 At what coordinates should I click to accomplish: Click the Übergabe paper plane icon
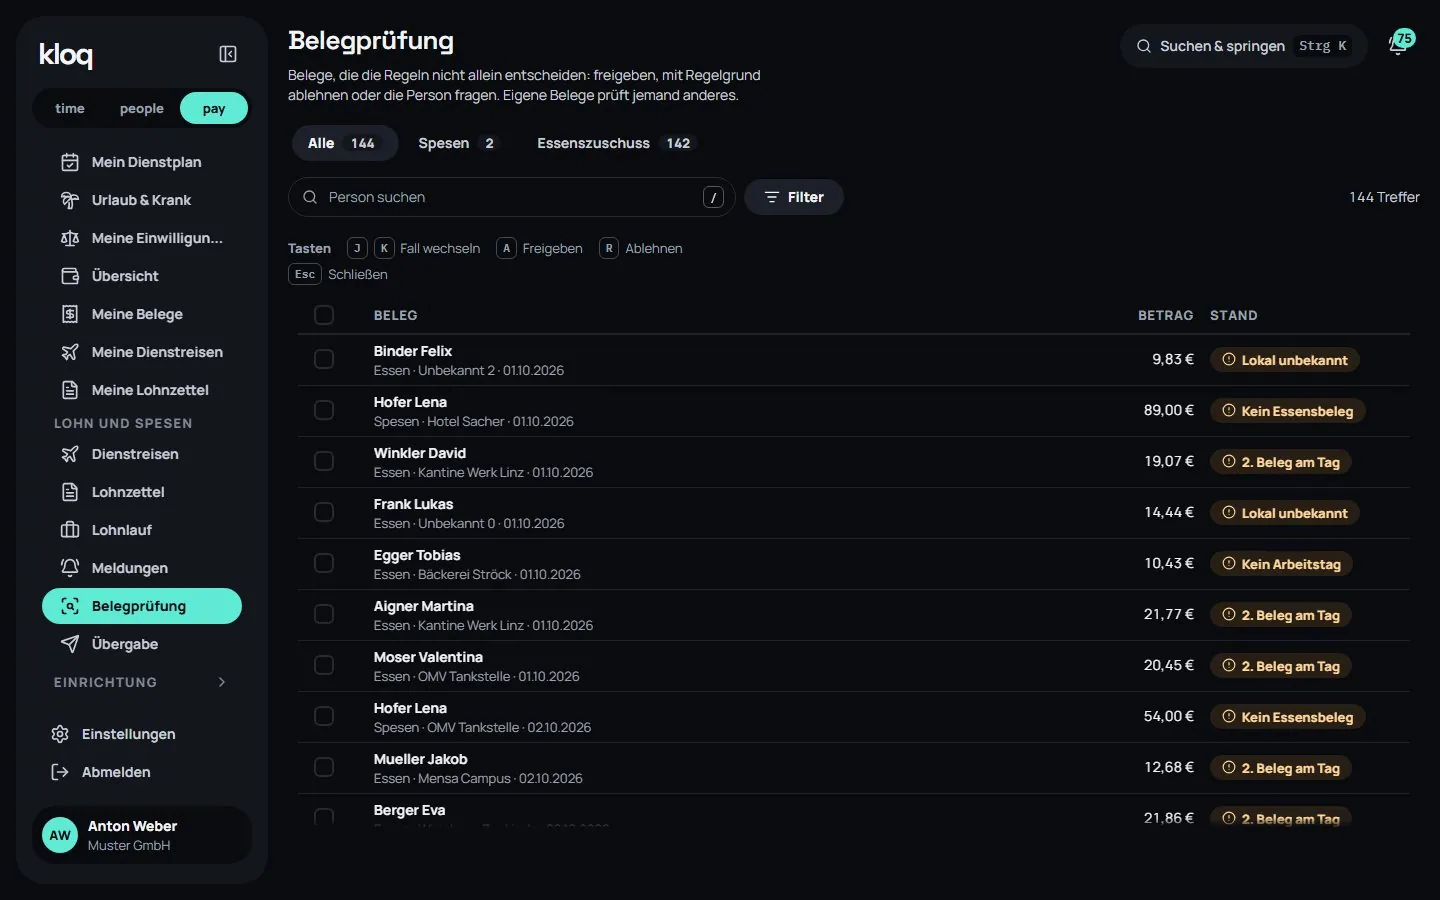pyautogui.click(x=70, y=644)
